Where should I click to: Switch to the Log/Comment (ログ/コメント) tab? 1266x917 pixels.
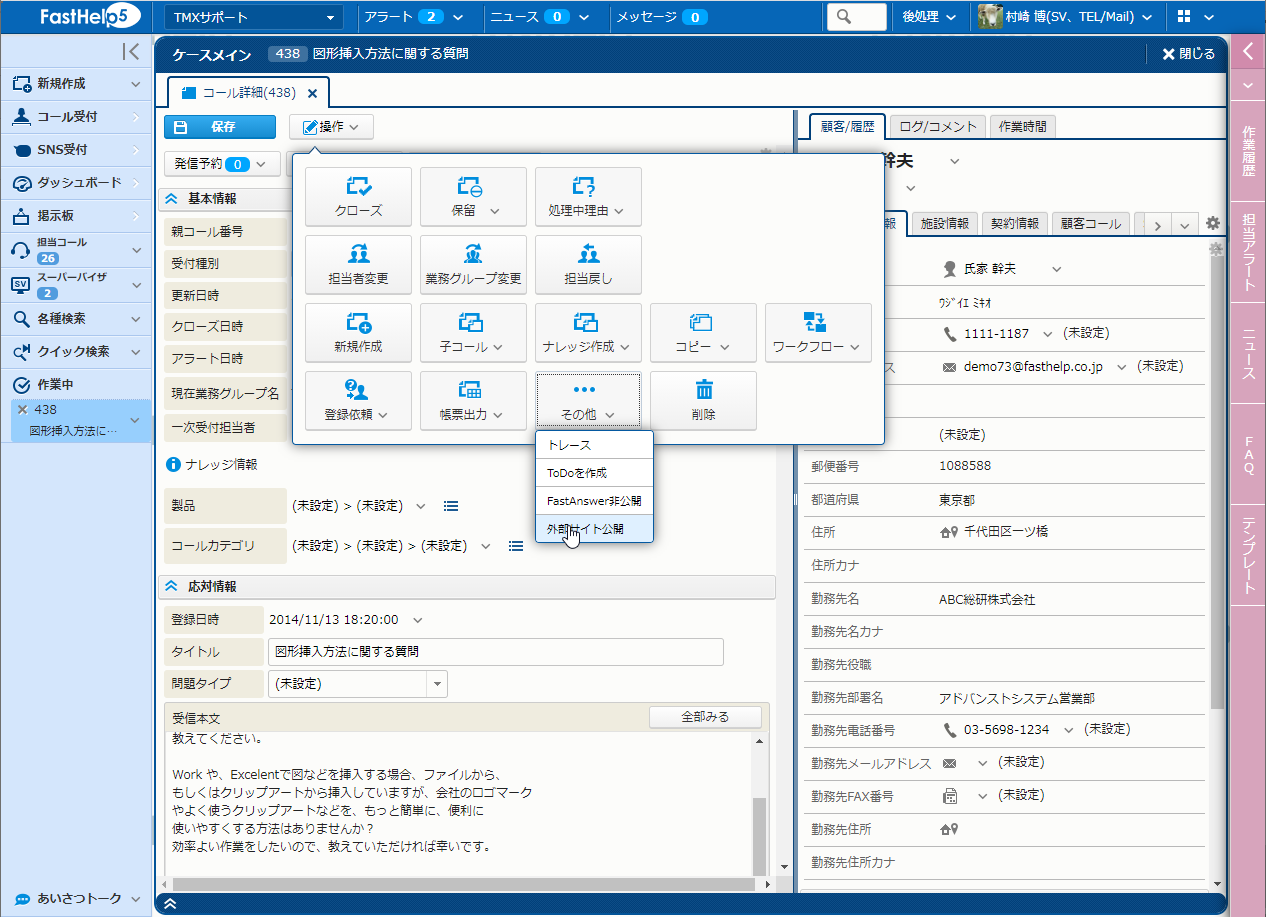pos(937,127)
